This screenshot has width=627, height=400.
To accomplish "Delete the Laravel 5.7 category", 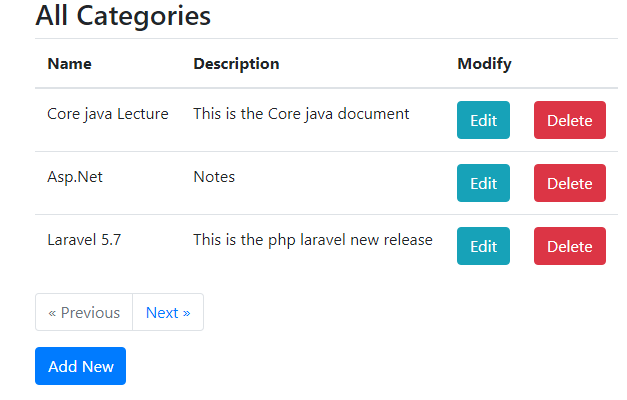I will click(x=569, y=246).
